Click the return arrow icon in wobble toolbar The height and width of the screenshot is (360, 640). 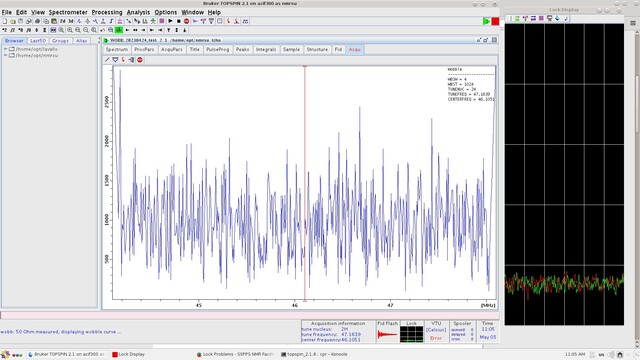[x=131, y=60]
